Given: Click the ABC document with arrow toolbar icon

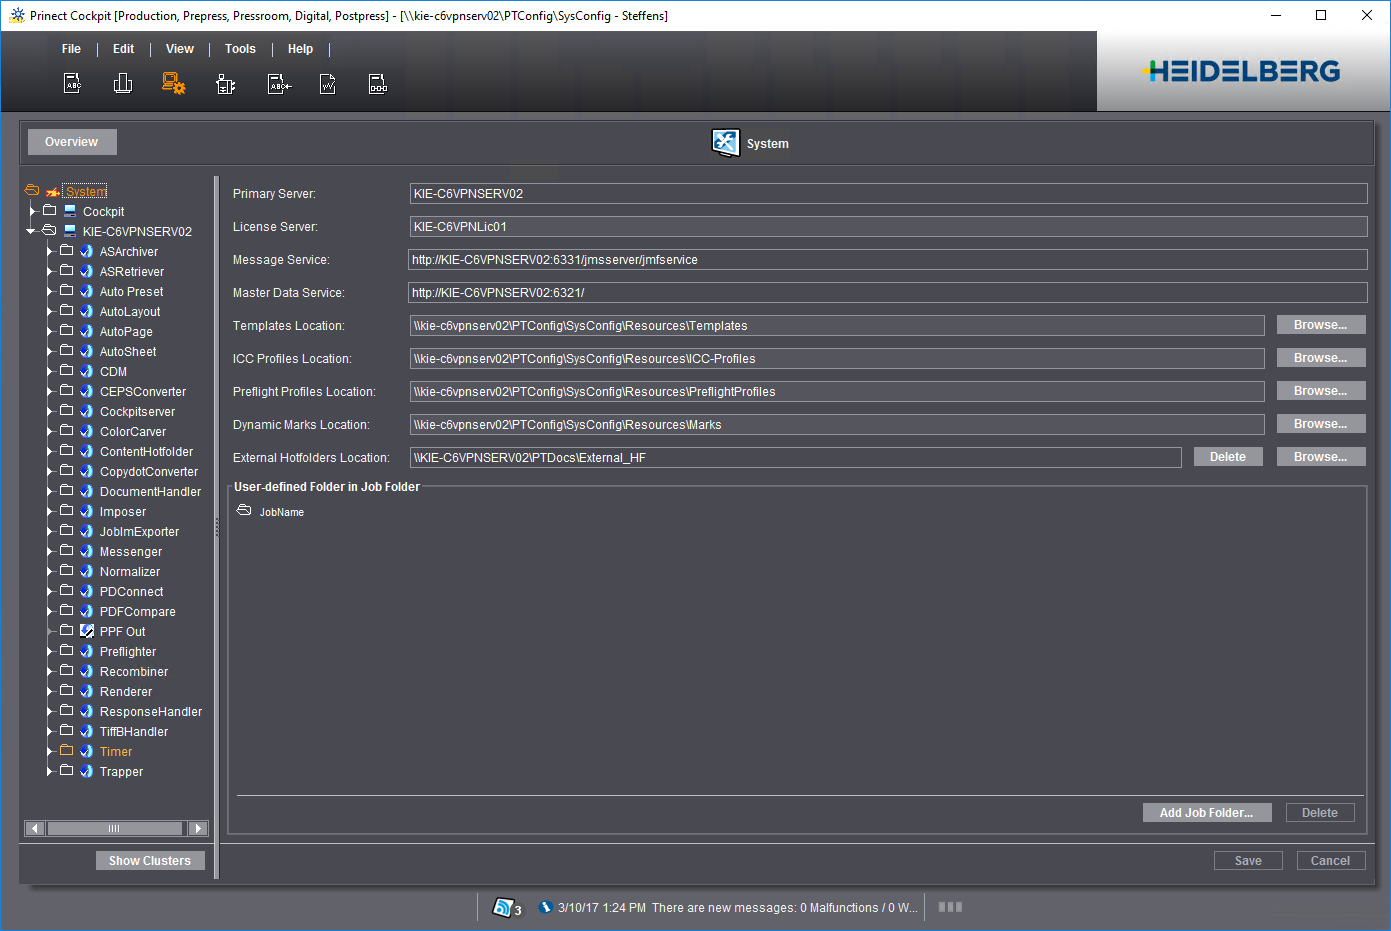Looking at the screenshot, I should click(x=279, y=85).
